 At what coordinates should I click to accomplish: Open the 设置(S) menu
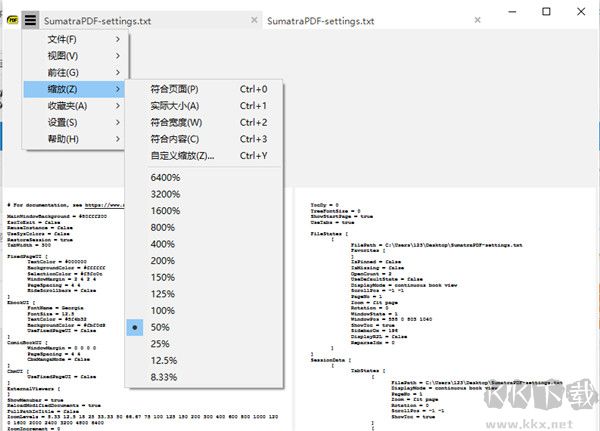pos(73,122)
